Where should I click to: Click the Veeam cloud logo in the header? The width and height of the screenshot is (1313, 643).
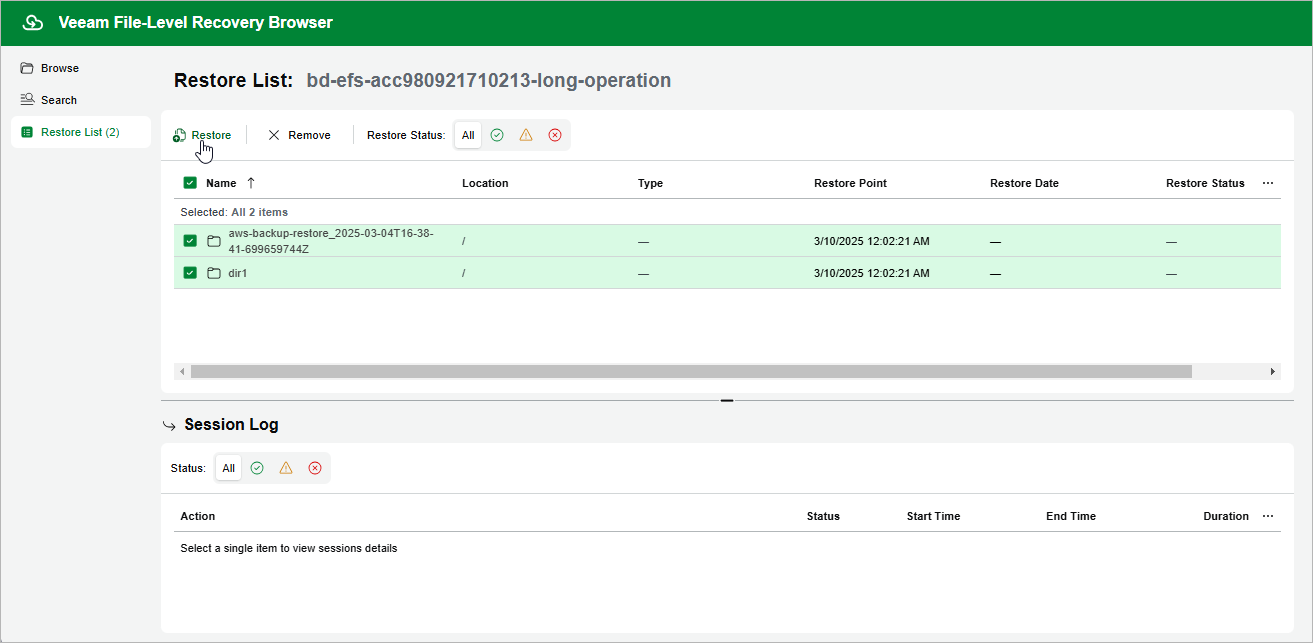coord(32,21)
